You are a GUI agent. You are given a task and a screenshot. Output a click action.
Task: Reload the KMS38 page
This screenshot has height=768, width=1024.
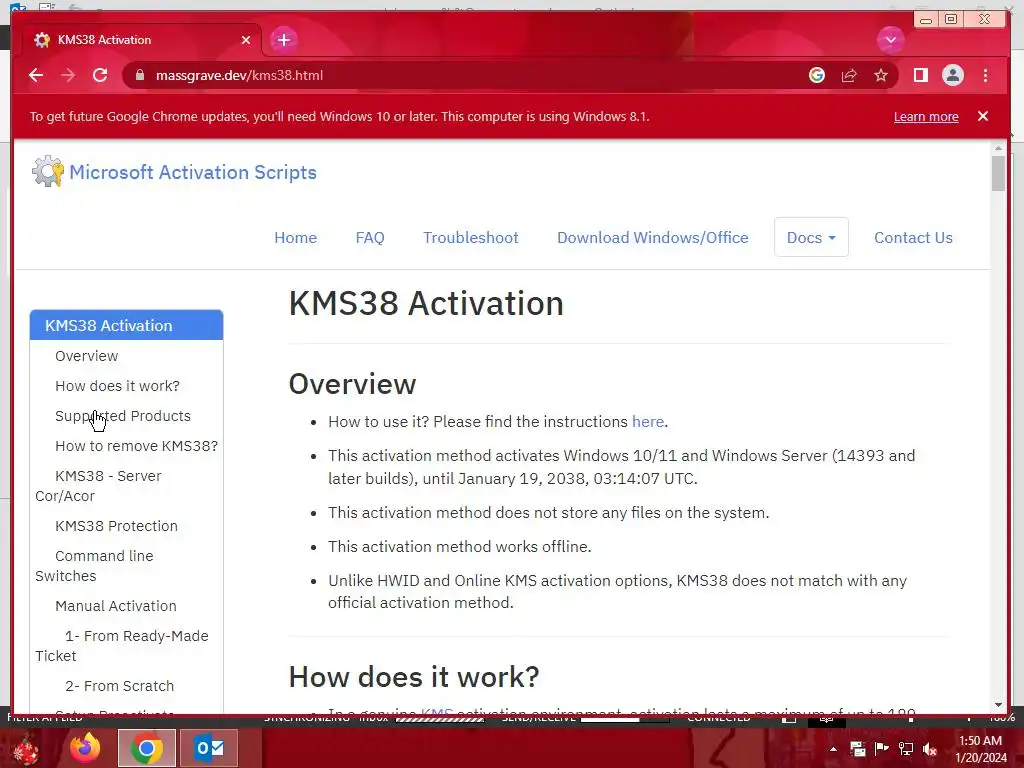(x=100, y=75)
